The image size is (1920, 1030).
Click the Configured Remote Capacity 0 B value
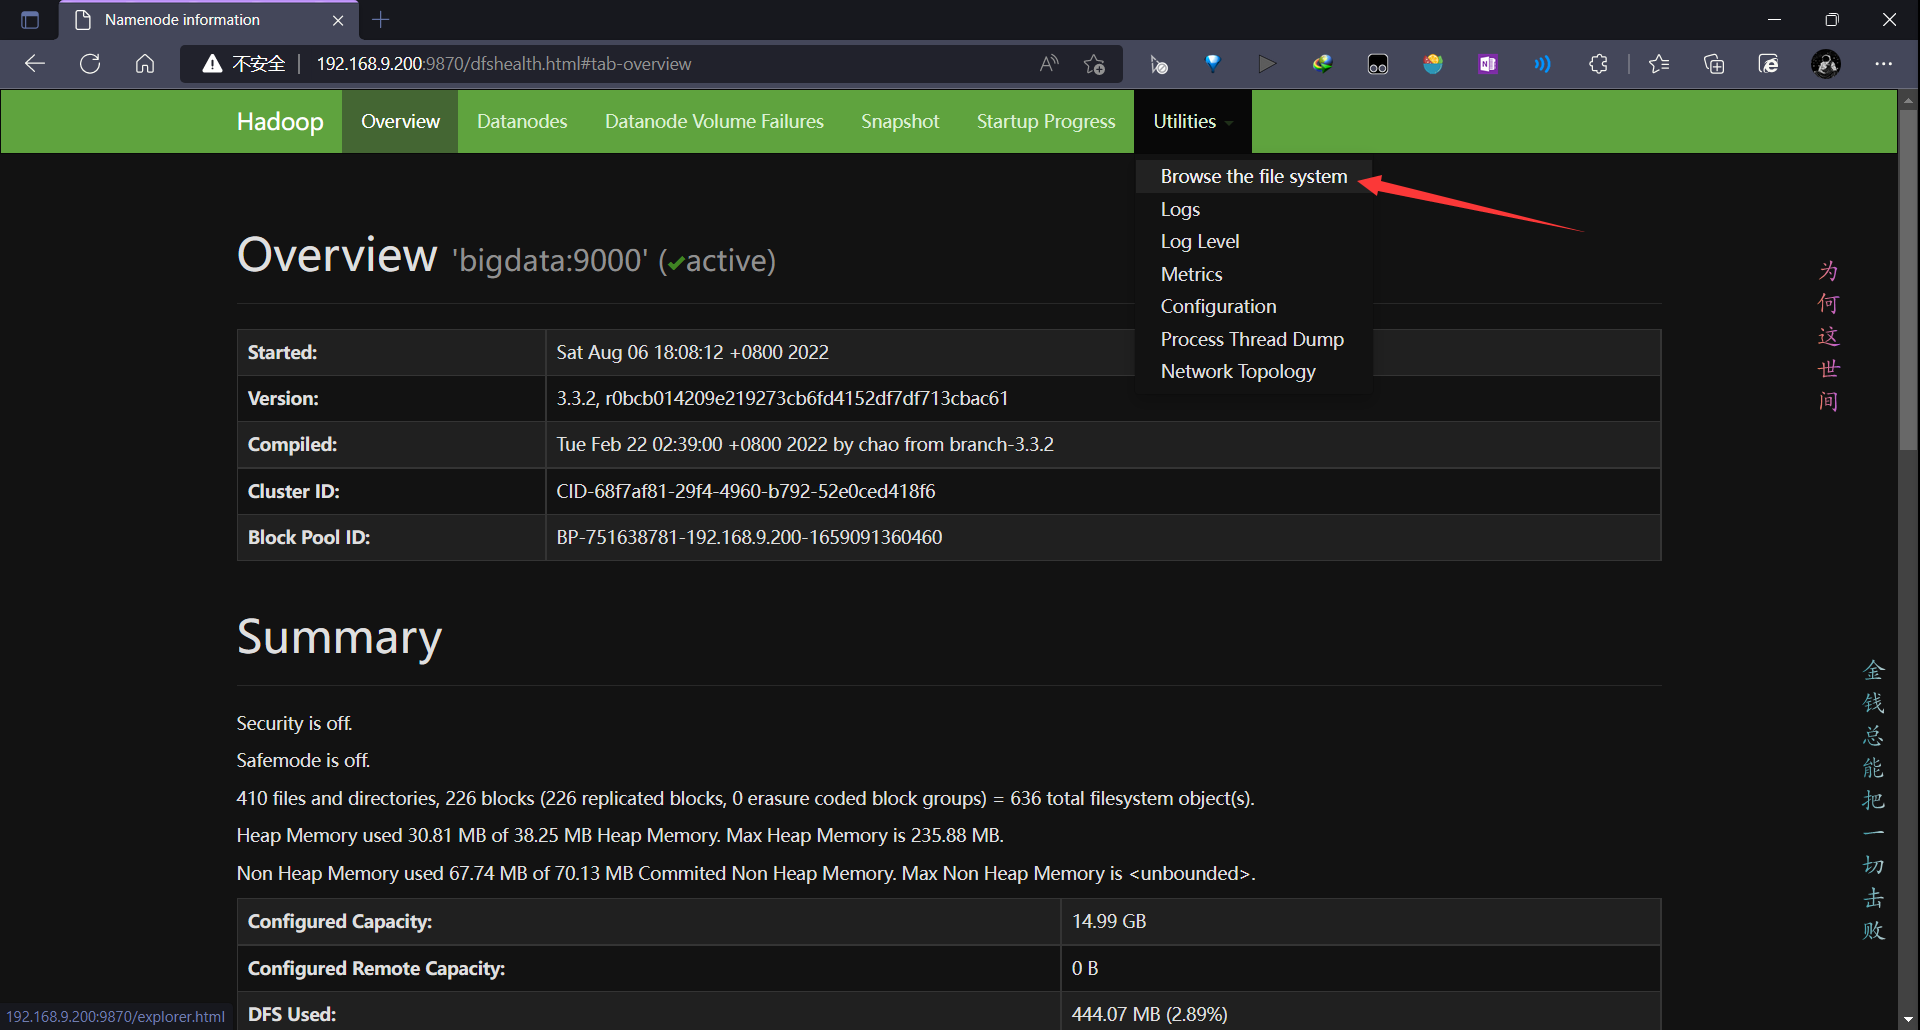1085,968
